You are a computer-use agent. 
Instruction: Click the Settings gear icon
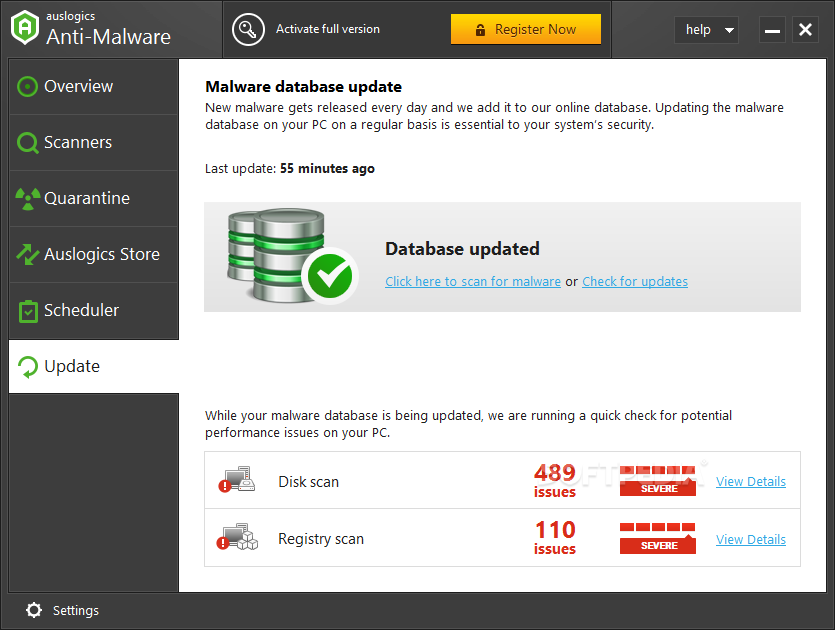click(34, 610)
